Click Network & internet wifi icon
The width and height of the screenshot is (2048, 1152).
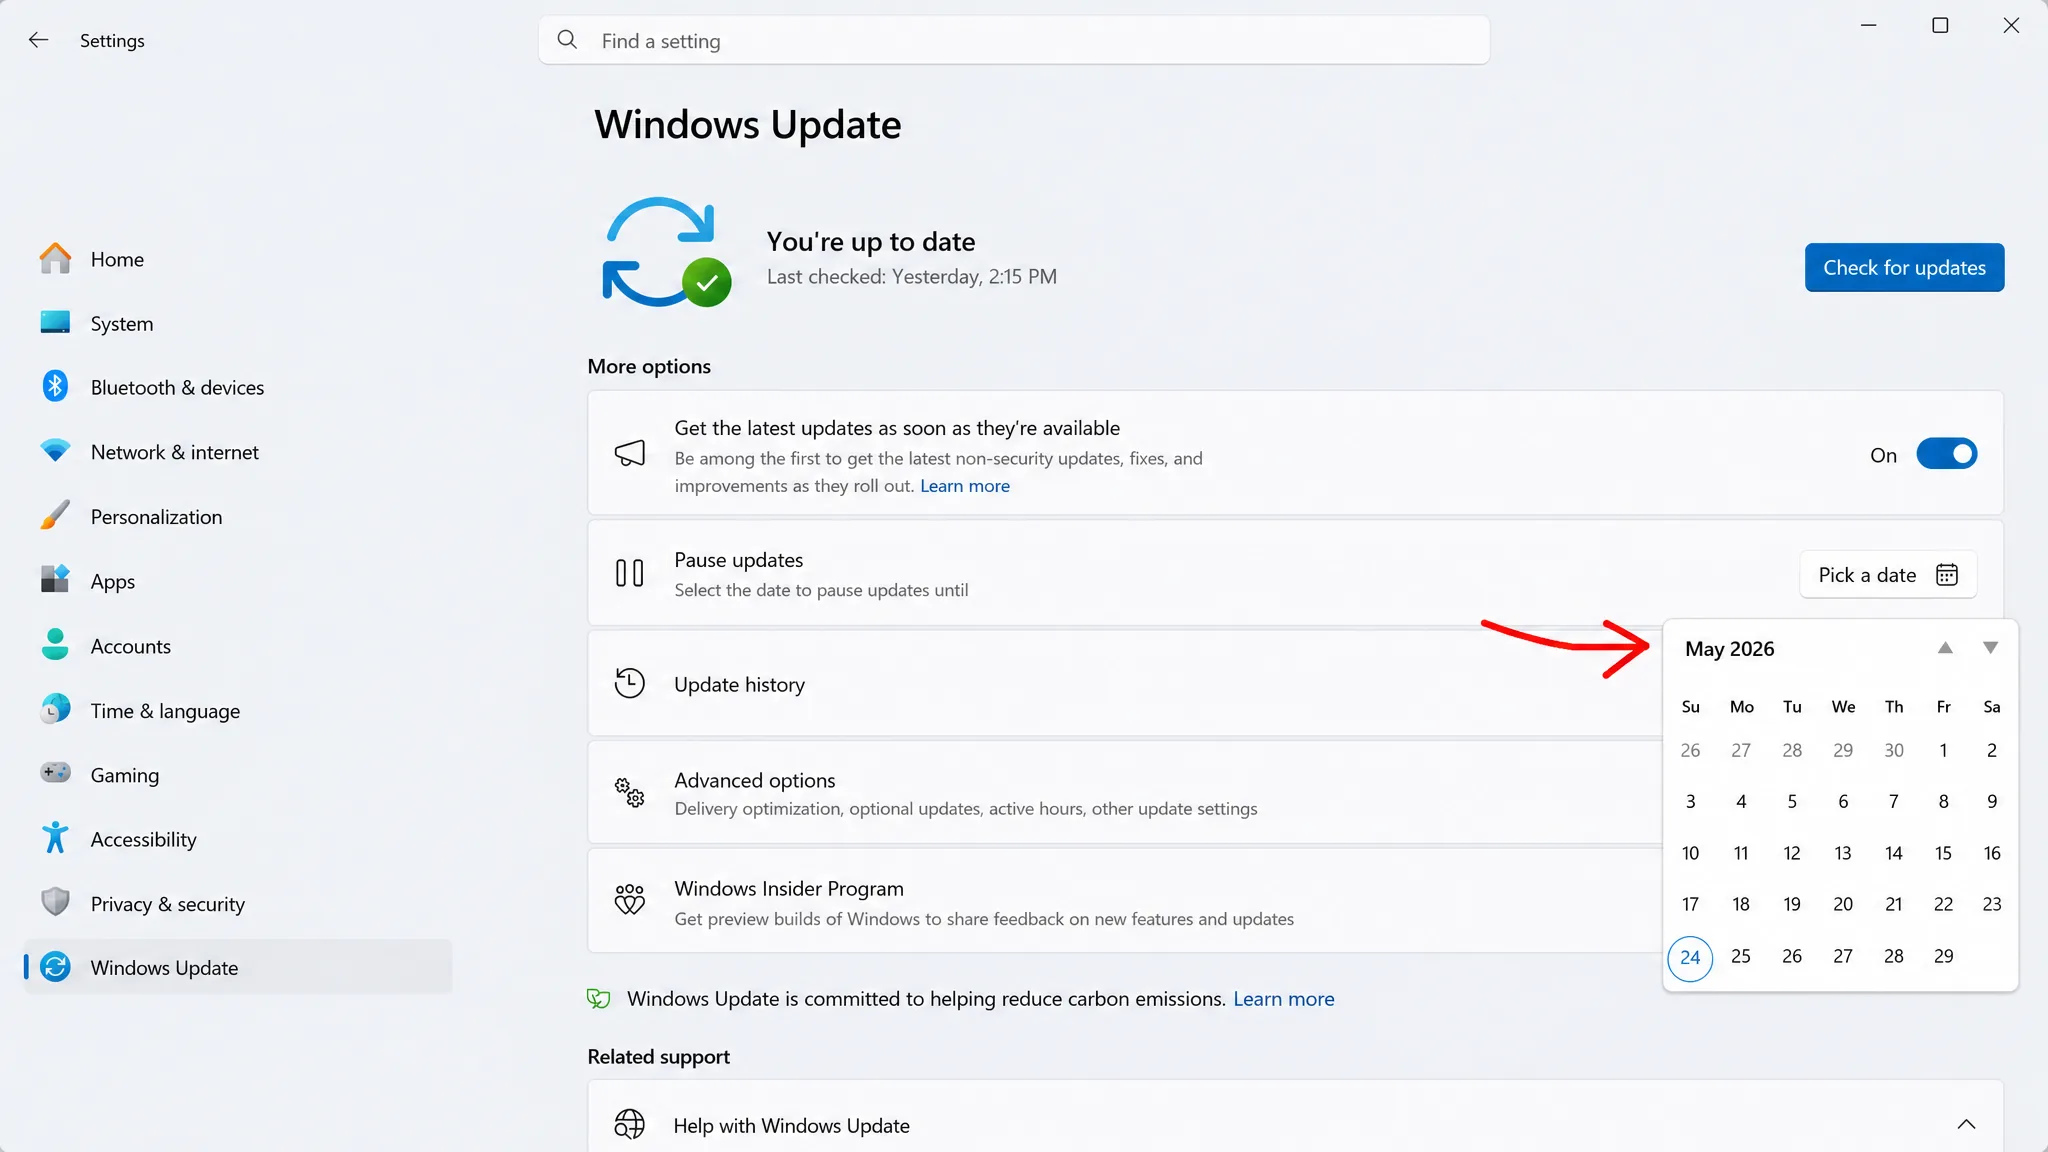coord(55,451)
